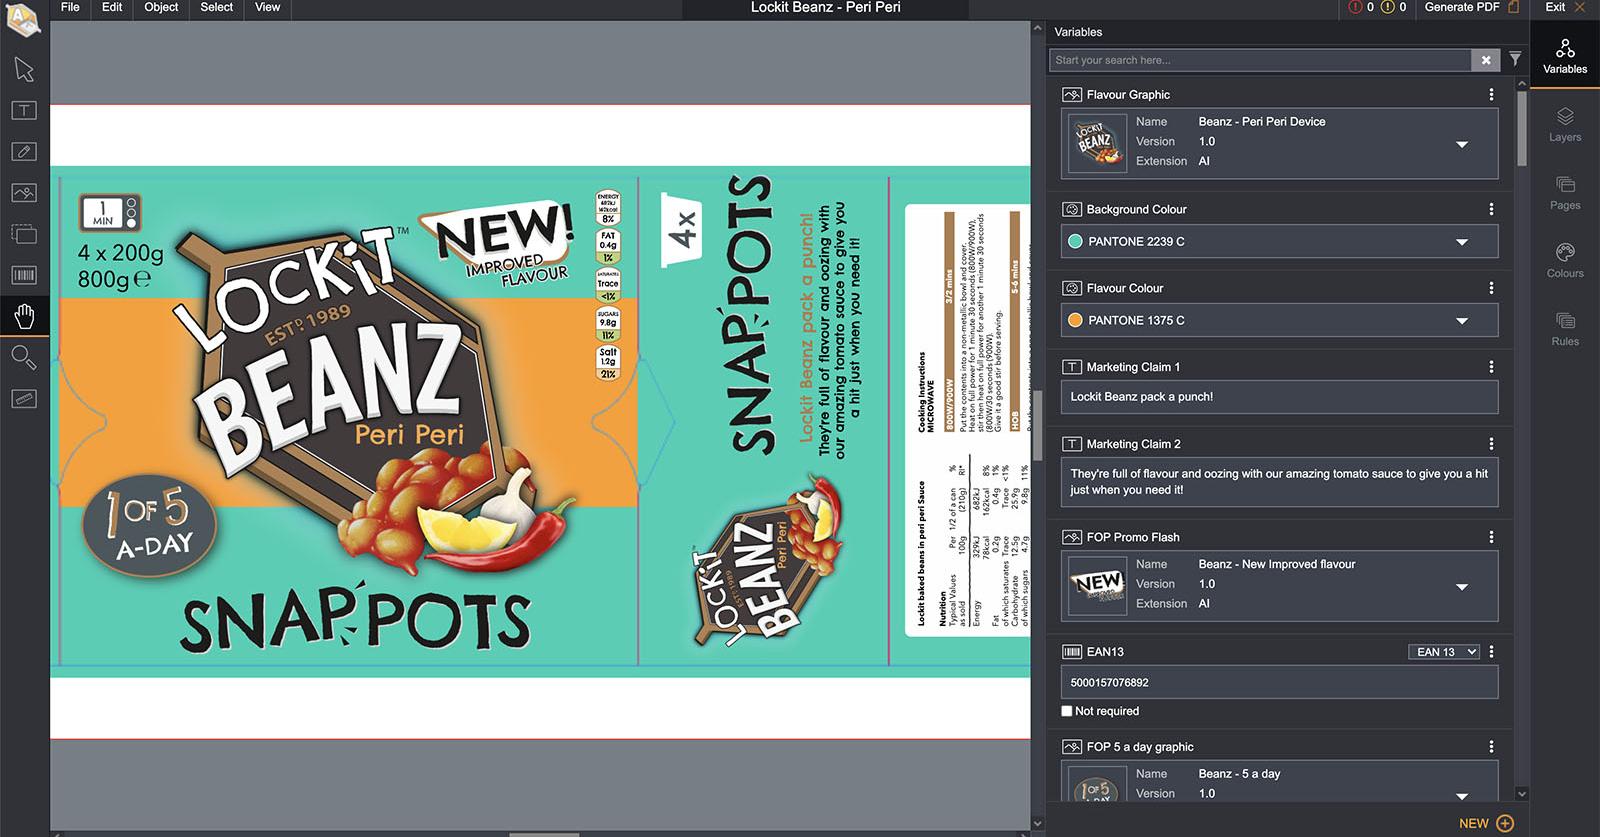Edit the Marketing Claim 1 text field

[1279, 397]
